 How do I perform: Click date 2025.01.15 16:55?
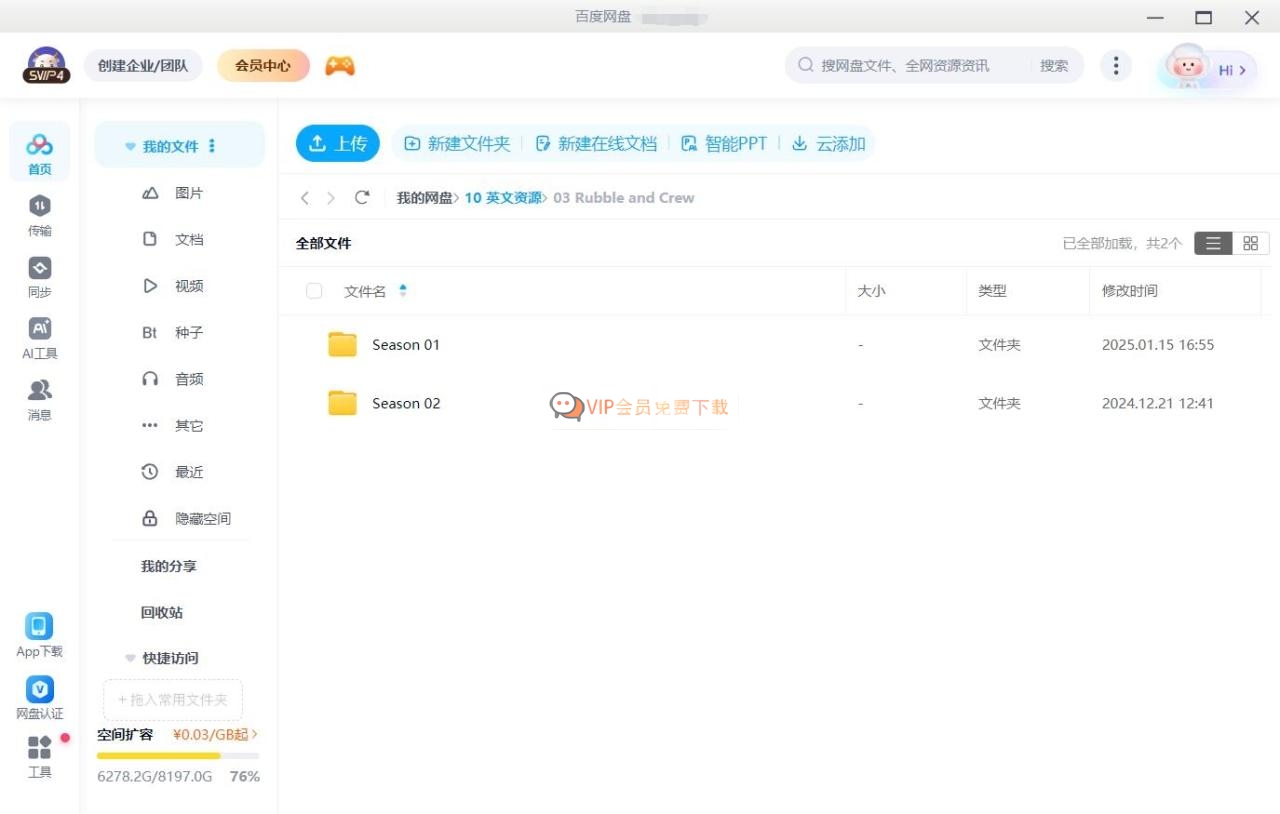pyautogui.click(x=1158, y=345)
